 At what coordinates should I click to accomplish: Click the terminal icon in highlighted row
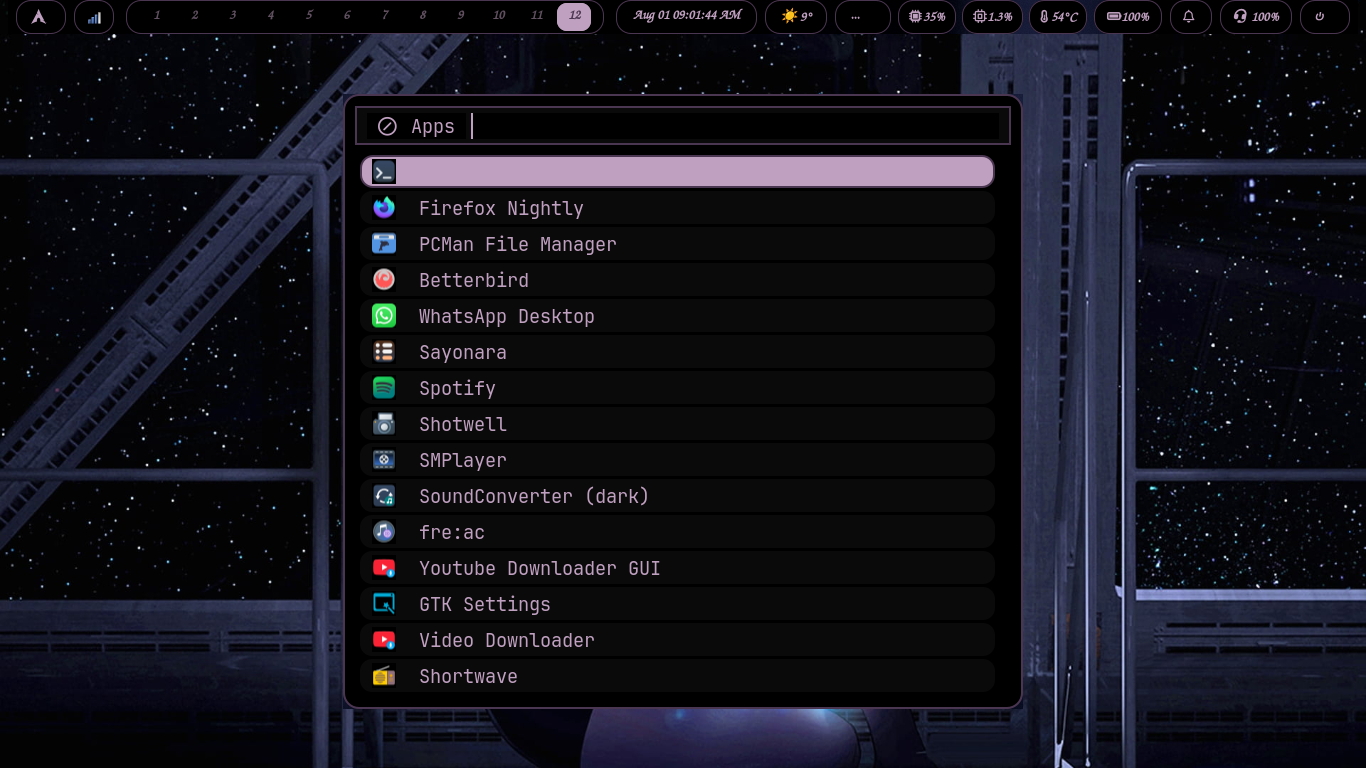(x=384, y=171)
